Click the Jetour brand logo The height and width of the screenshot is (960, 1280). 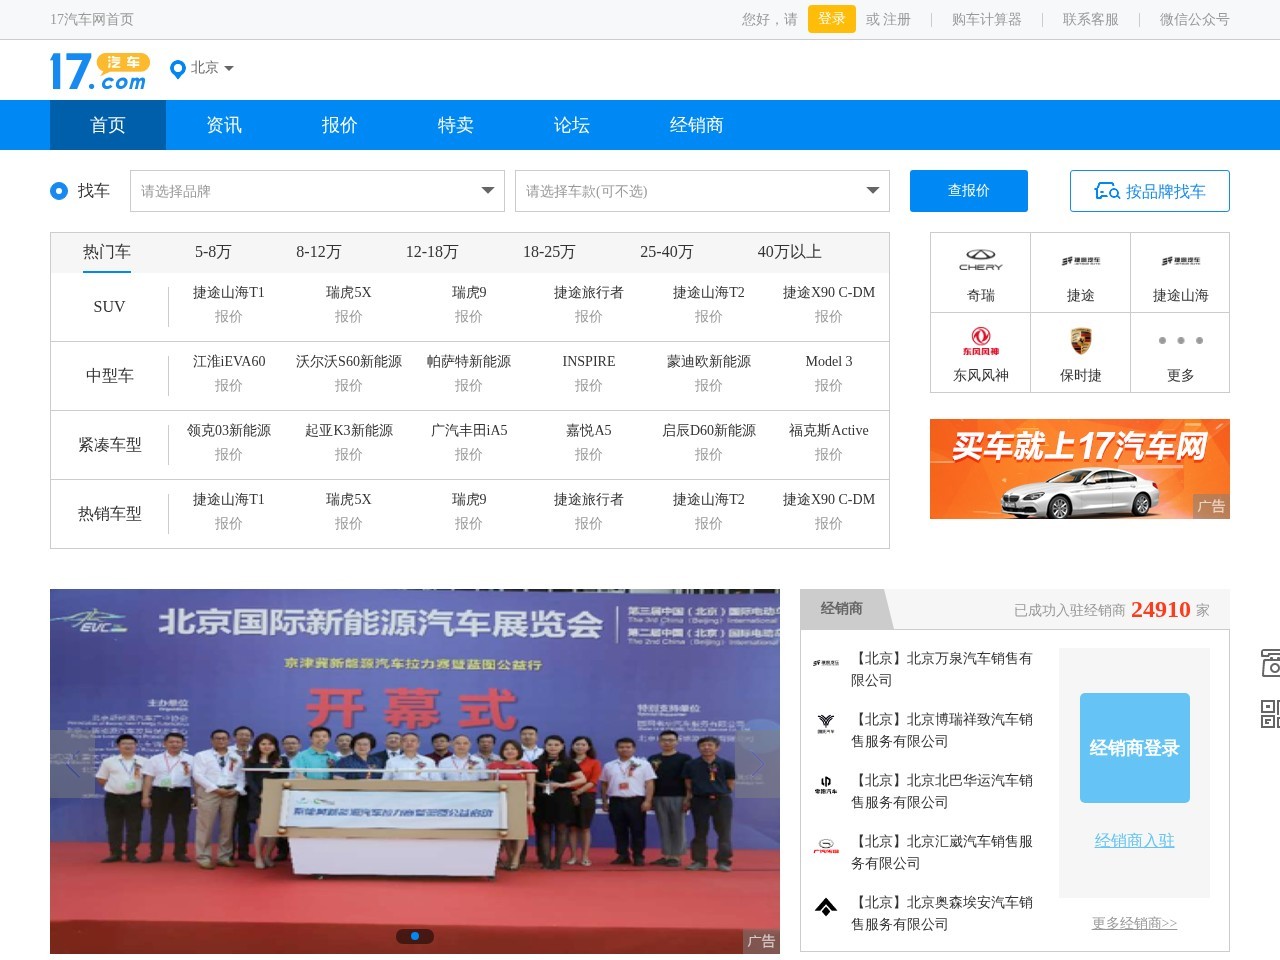click(x=1080, y=260)
